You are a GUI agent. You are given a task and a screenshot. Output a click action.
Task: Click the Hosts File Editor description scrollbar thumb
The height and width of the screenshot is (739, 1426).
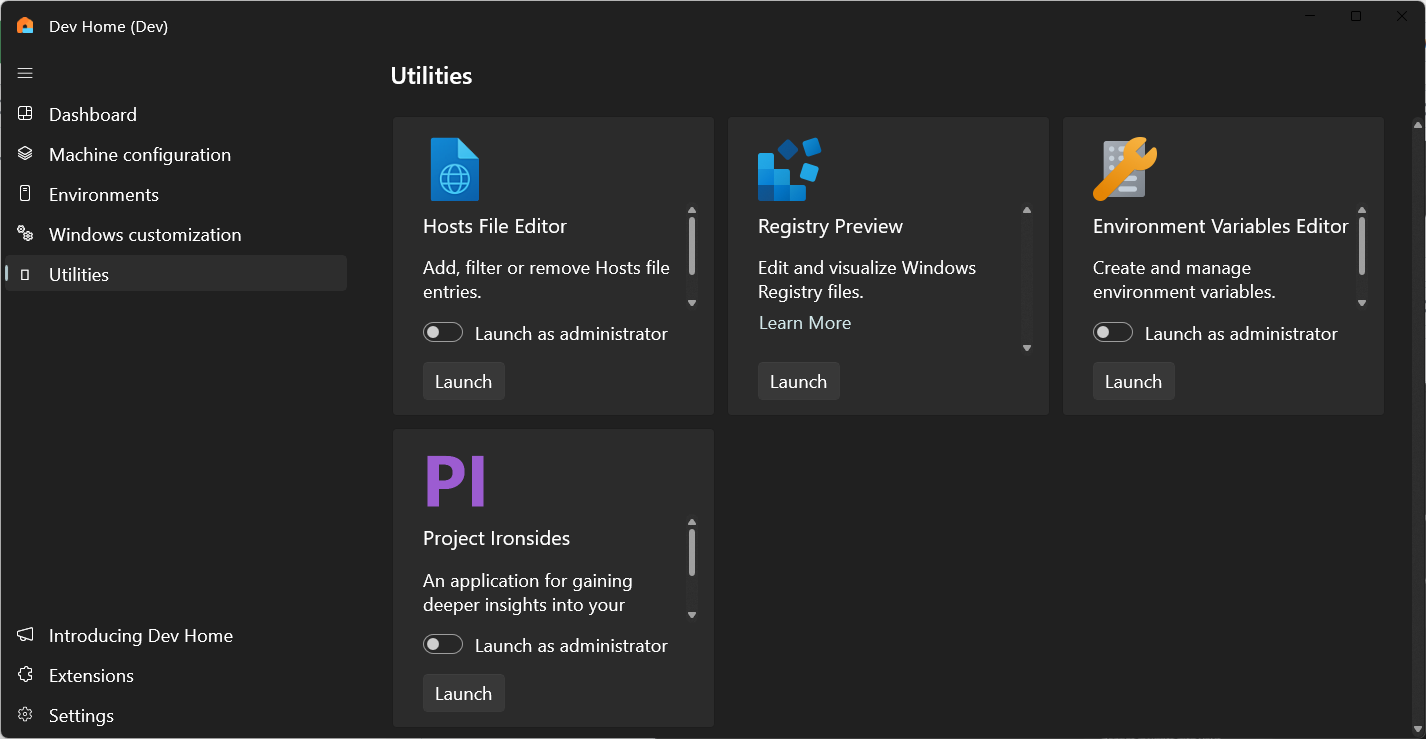click(x=692, y=246)
